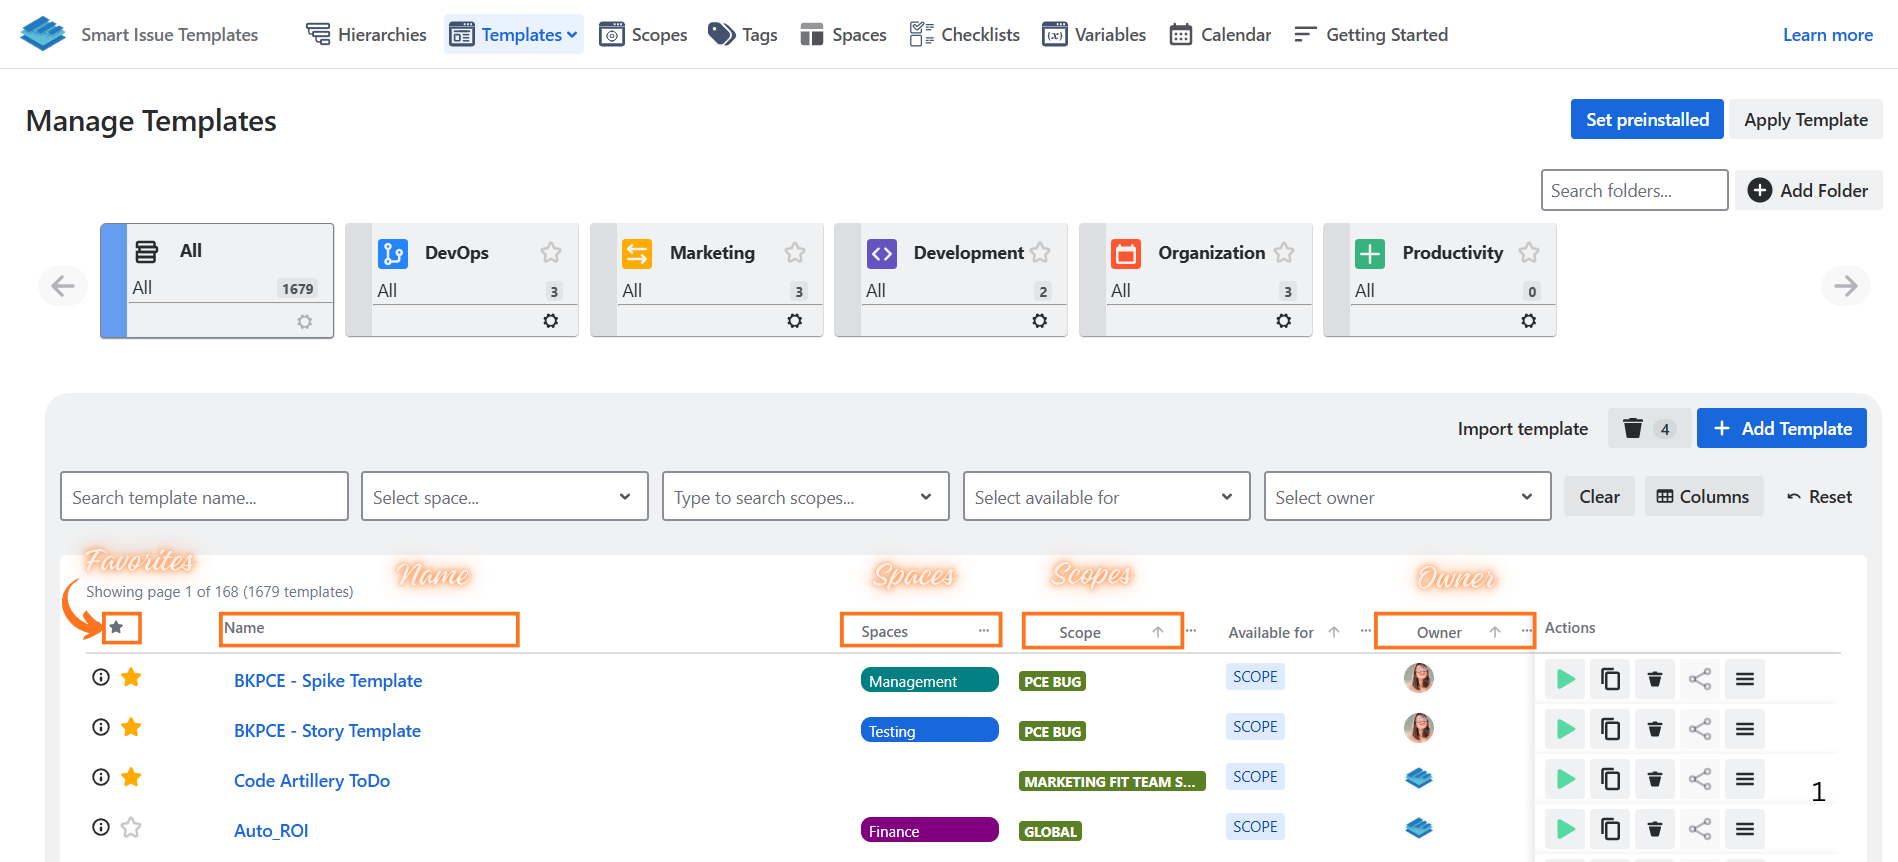1898x862 pixels.
Task: Sort by Available for column arrow
Action: tap(1334, 632)
